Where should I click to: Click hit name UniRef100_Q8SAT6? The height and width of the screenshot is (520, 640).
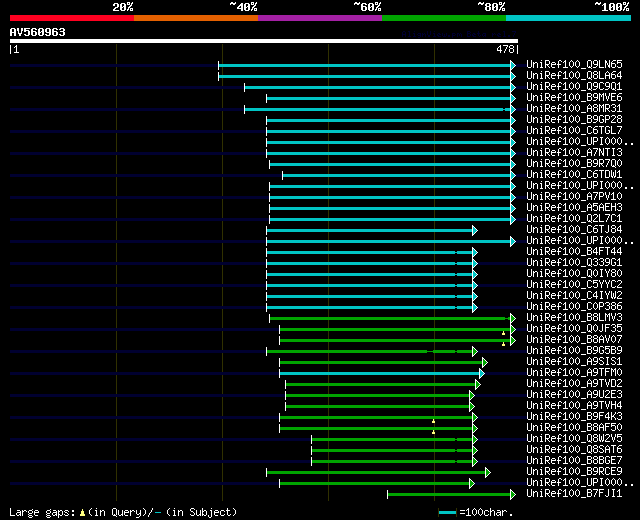coord(574,450)
